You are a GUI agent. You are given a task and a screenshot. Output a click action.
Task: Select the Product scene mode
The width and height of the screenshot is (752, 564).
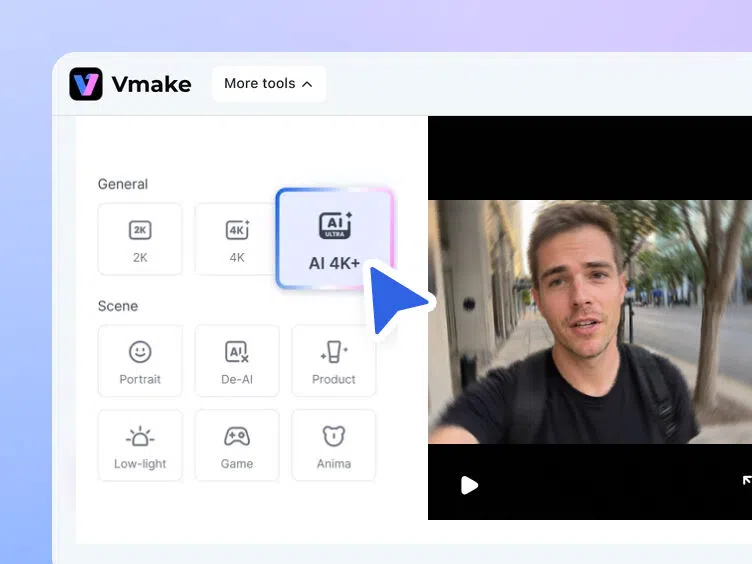click(x=334, y=361)
